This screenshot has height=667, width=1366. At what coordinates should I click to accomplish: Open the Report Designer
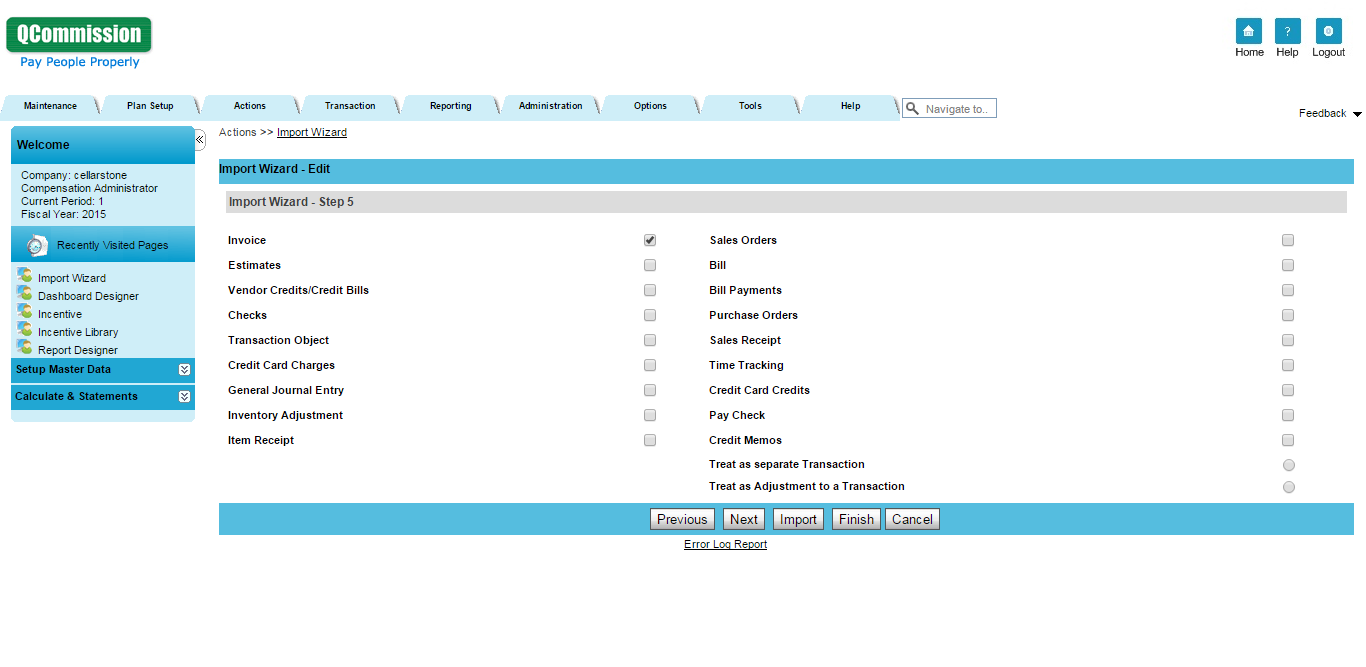(80, 349)
